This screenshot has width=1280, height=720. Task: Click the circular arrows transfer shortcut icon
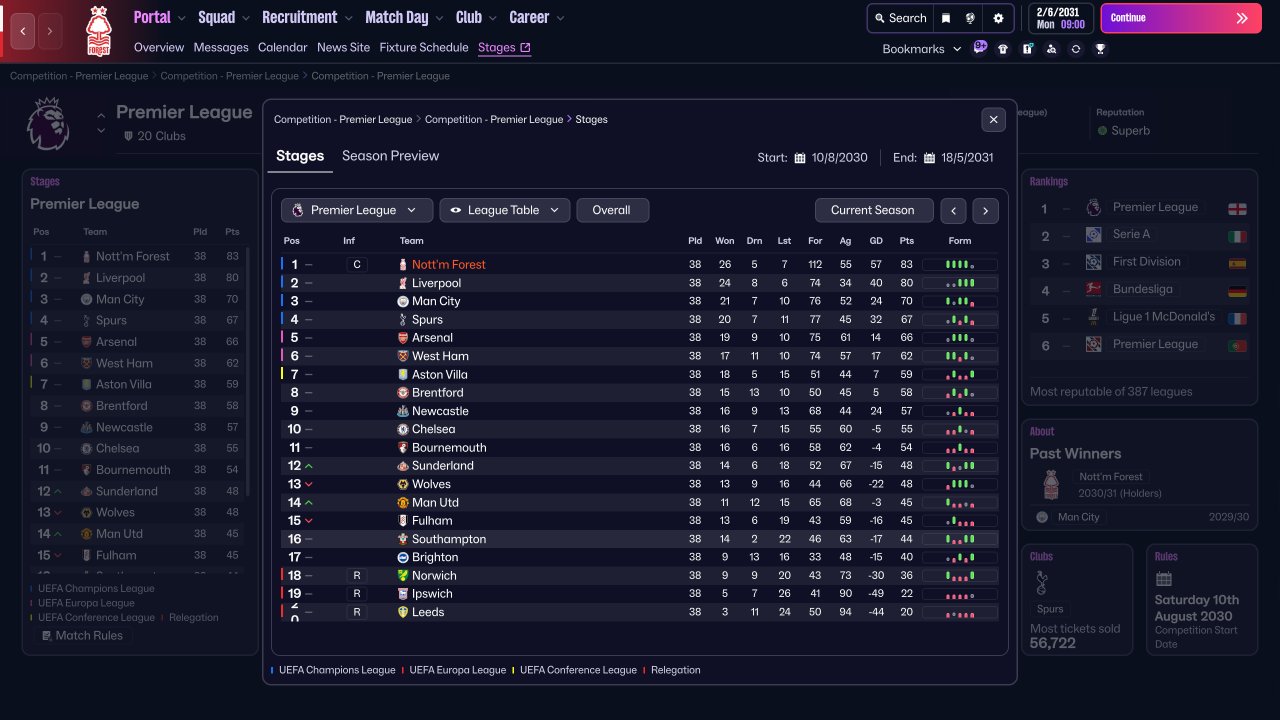pyautogui.click(x=1076, y=48)
